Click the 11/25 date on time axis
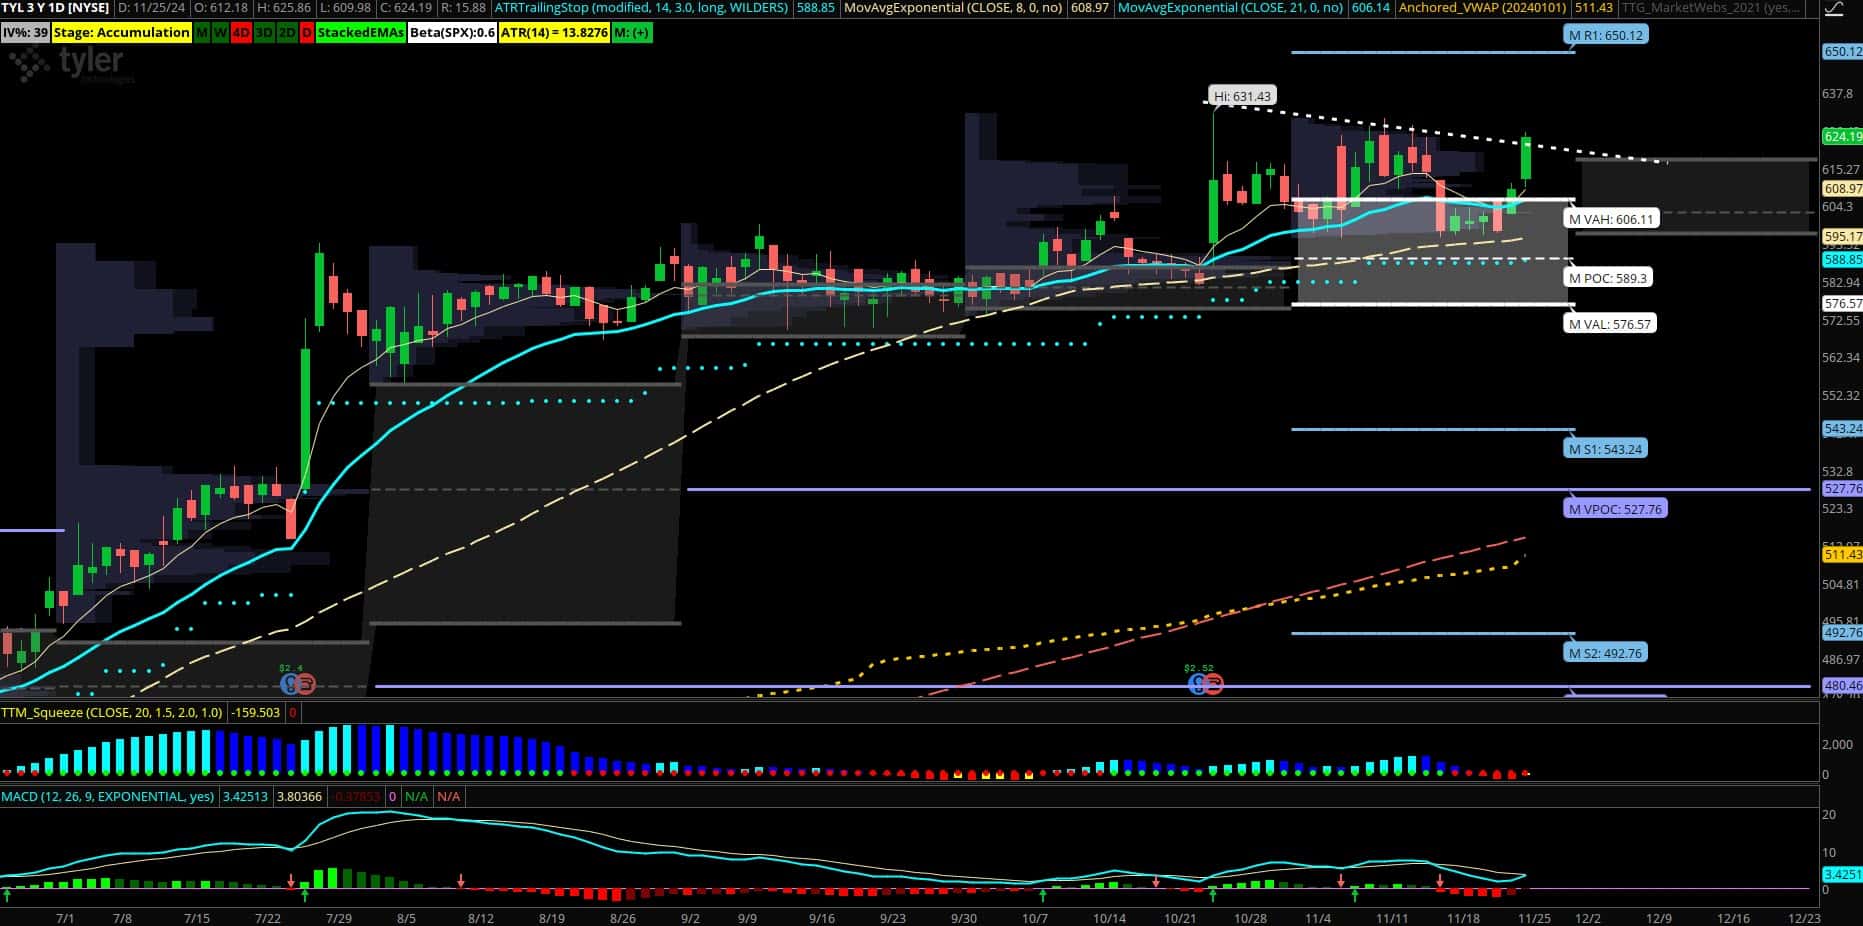Image resolution: width=1863 pixels, height=926 pixels. [x=1535, y=917]
